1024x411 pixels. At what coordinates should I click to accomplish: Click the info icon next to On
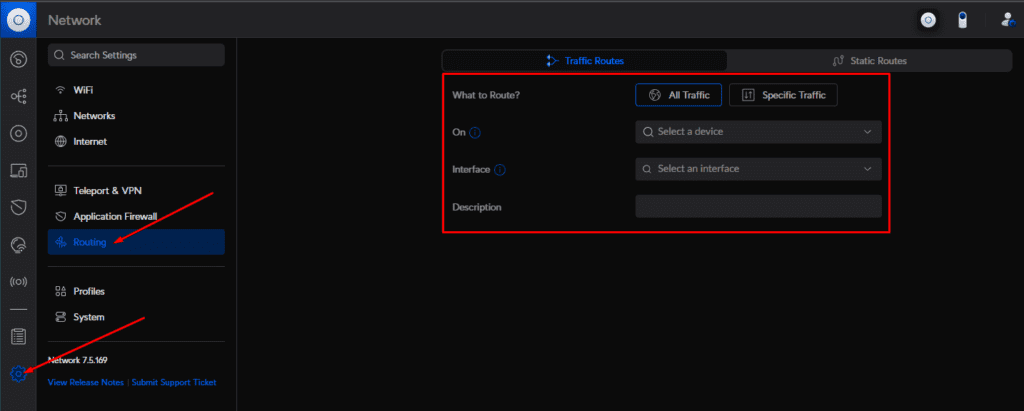475,133
